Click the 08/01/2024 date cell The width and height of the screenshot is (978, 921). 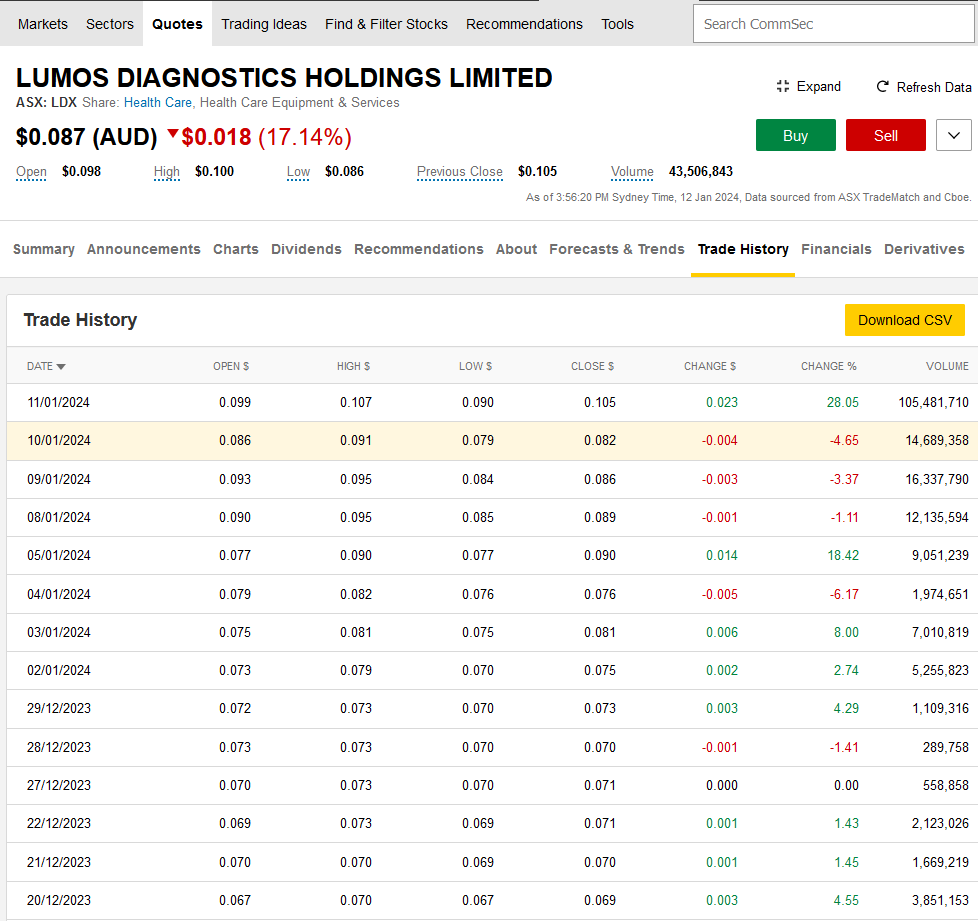pyautogui.click(x=59, y=518)
